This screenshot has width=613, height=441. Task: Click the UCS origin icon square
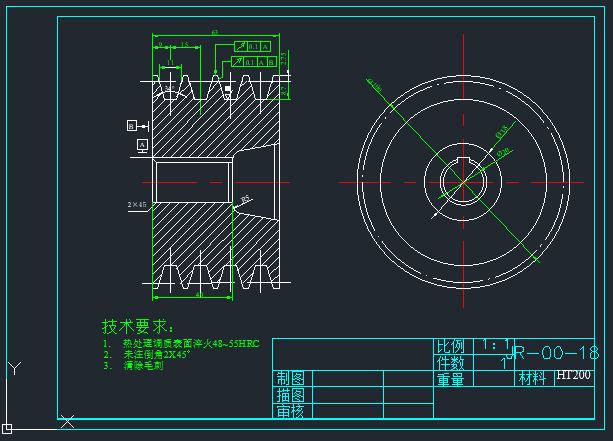pyautogui.click(x=7, y=428)
